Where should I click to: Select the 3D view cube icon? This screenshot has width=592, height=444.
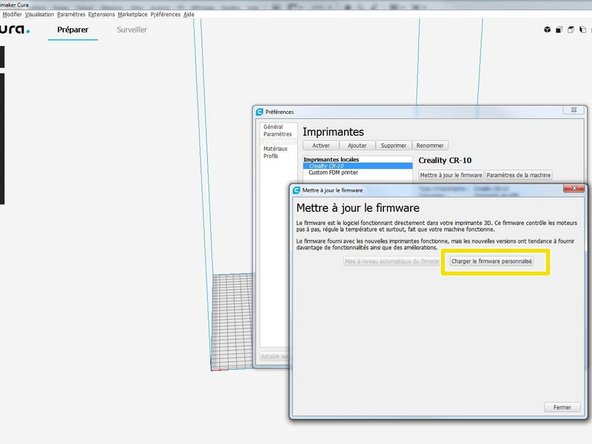547,29
